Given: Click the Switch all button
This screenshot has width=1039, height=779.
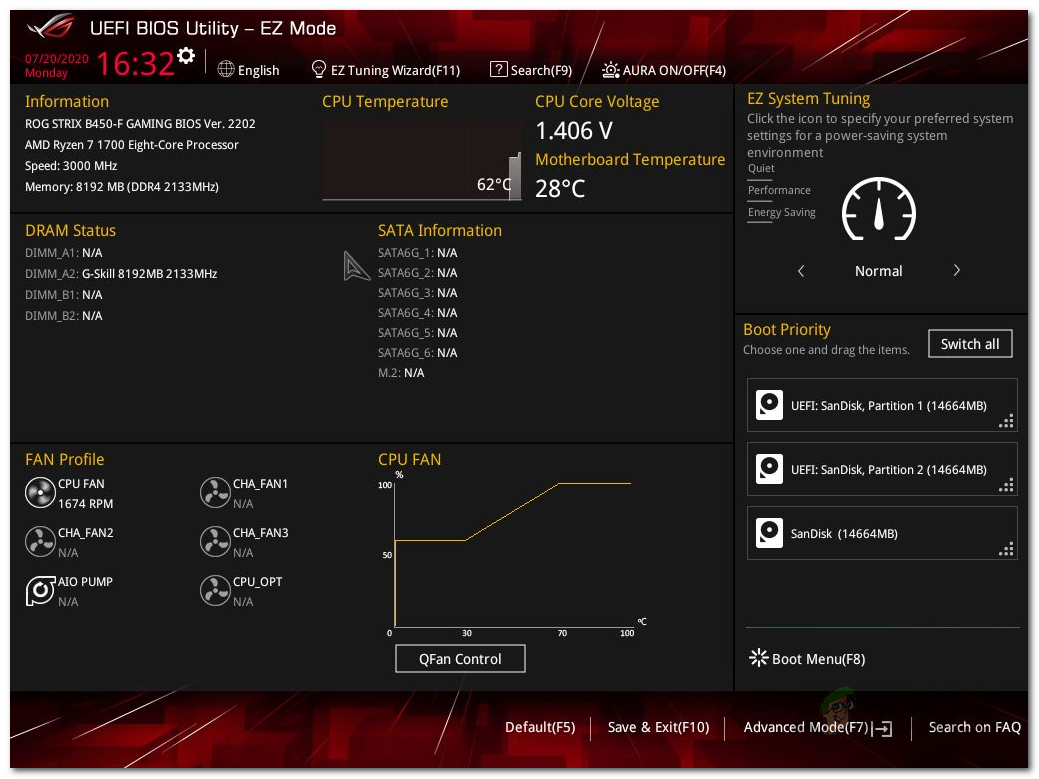Looking at the screenshot, I should tap(970, 344).
